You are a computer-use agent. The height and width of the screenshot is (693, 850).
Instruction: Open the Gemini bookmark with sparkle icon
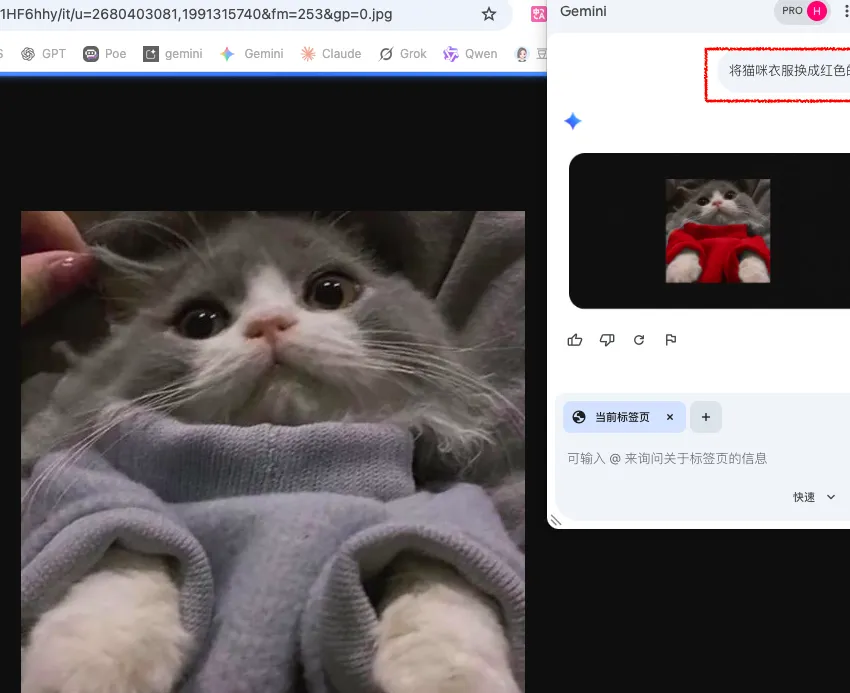[x=252, y=54]
